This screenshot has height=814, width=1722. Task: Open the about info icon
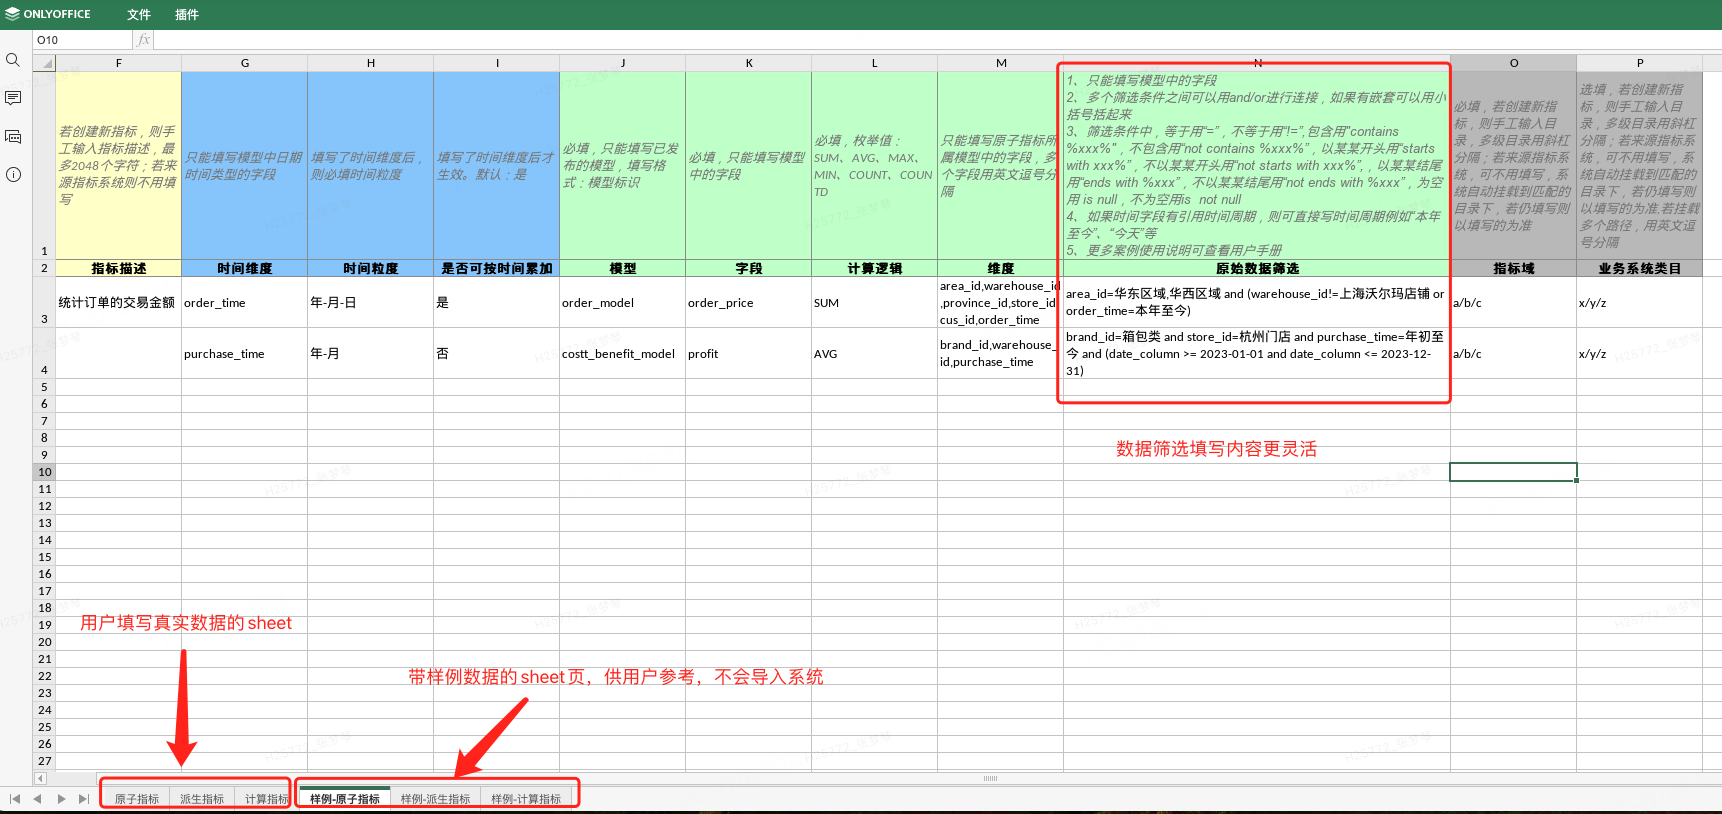[x=13, y=174]
